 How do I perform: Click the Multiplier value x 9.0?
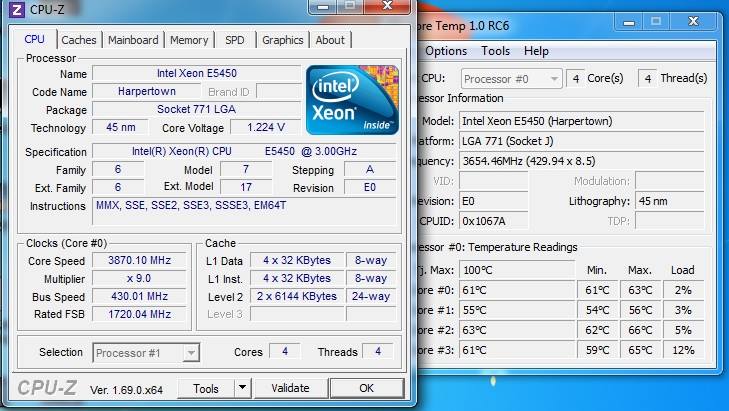pyautogui.click(x=139, y=278)
